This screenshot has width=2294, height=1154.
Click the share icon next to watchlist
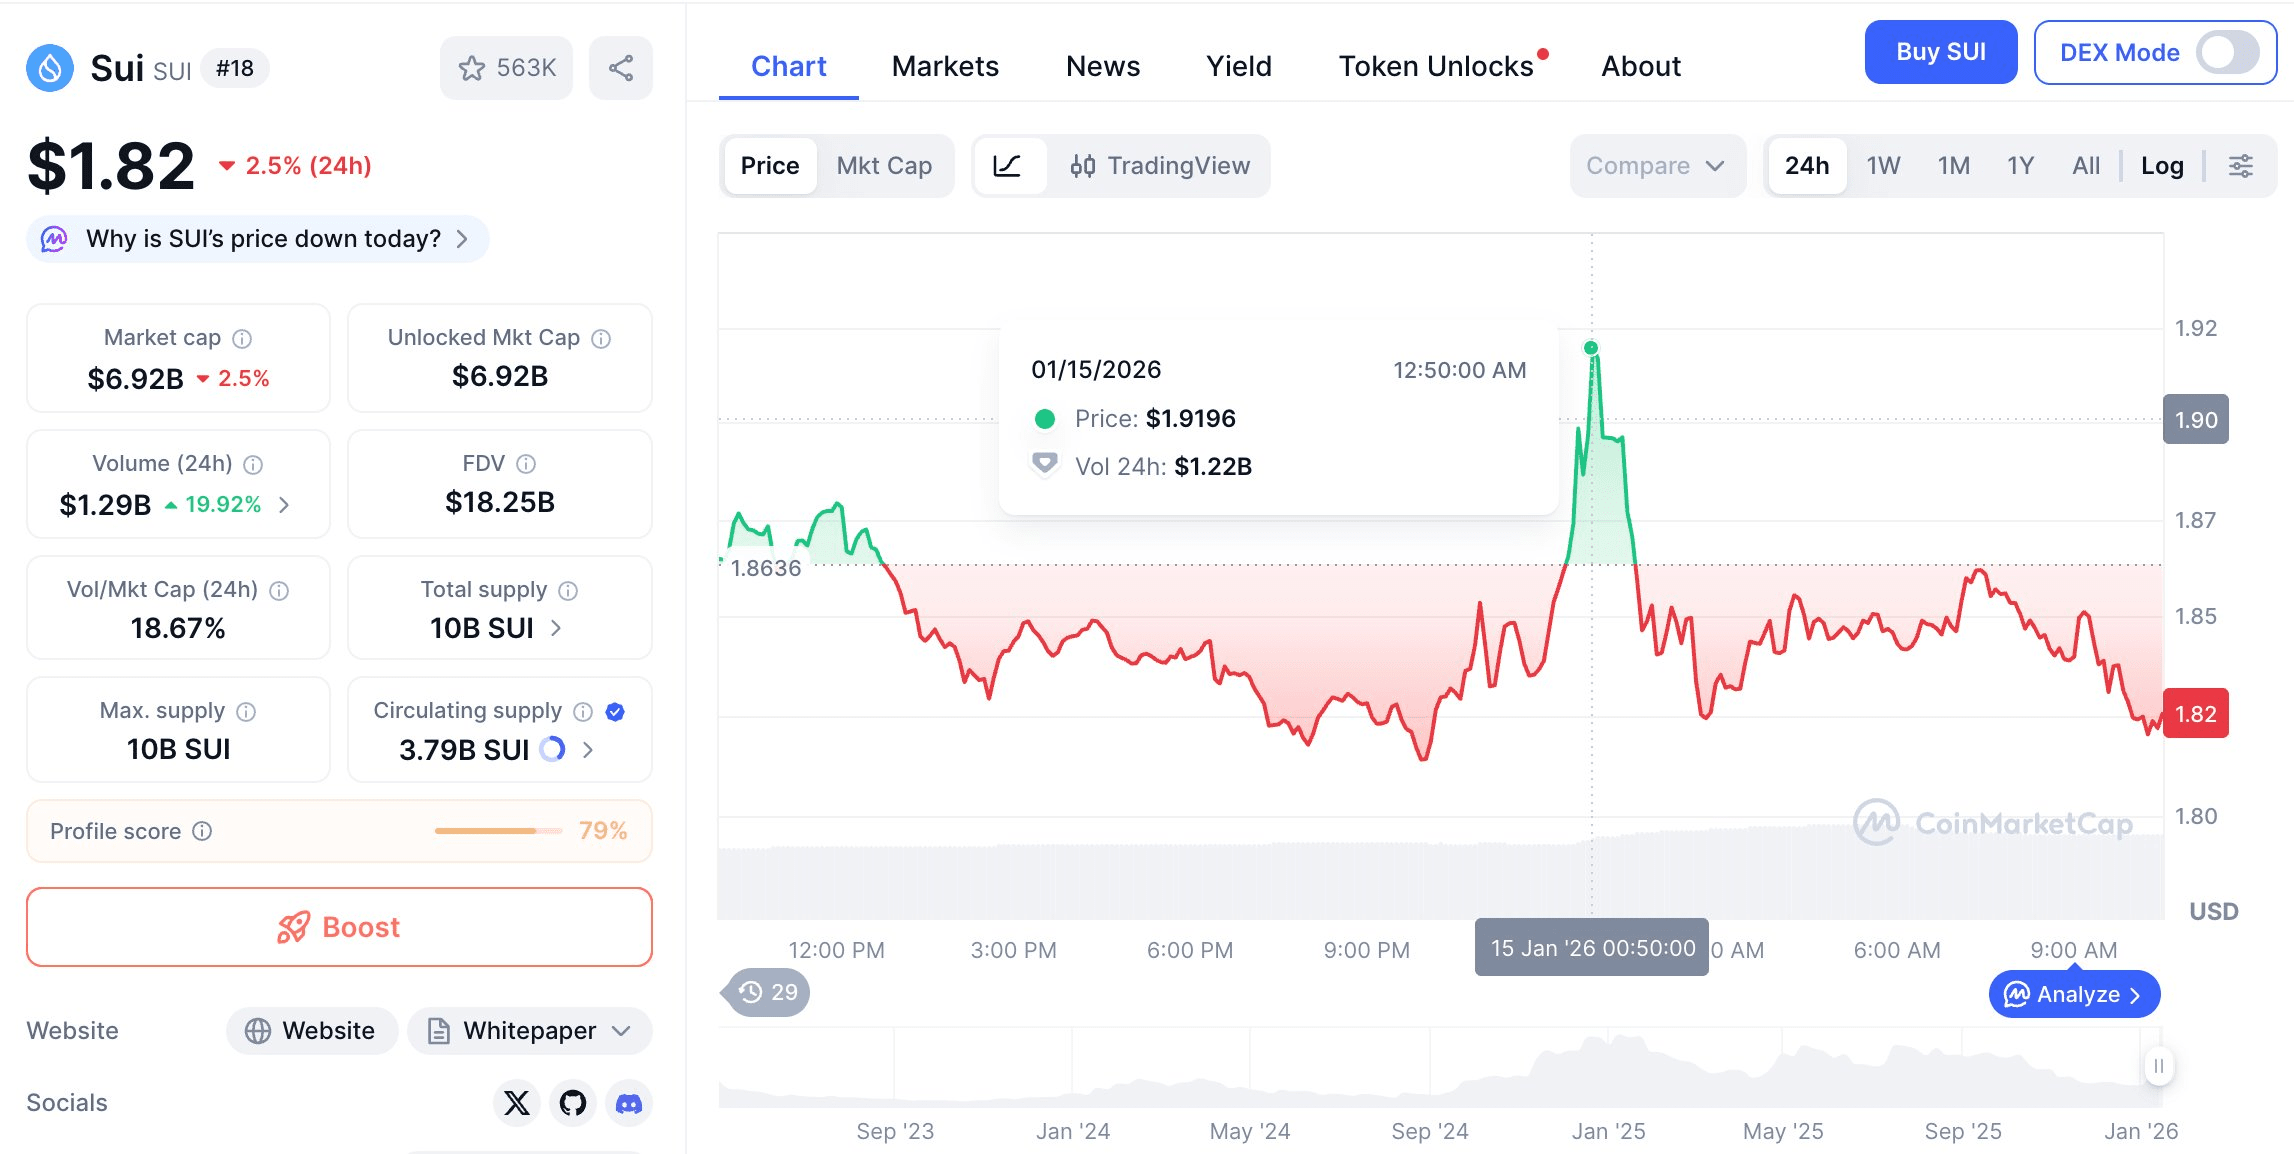620,68
